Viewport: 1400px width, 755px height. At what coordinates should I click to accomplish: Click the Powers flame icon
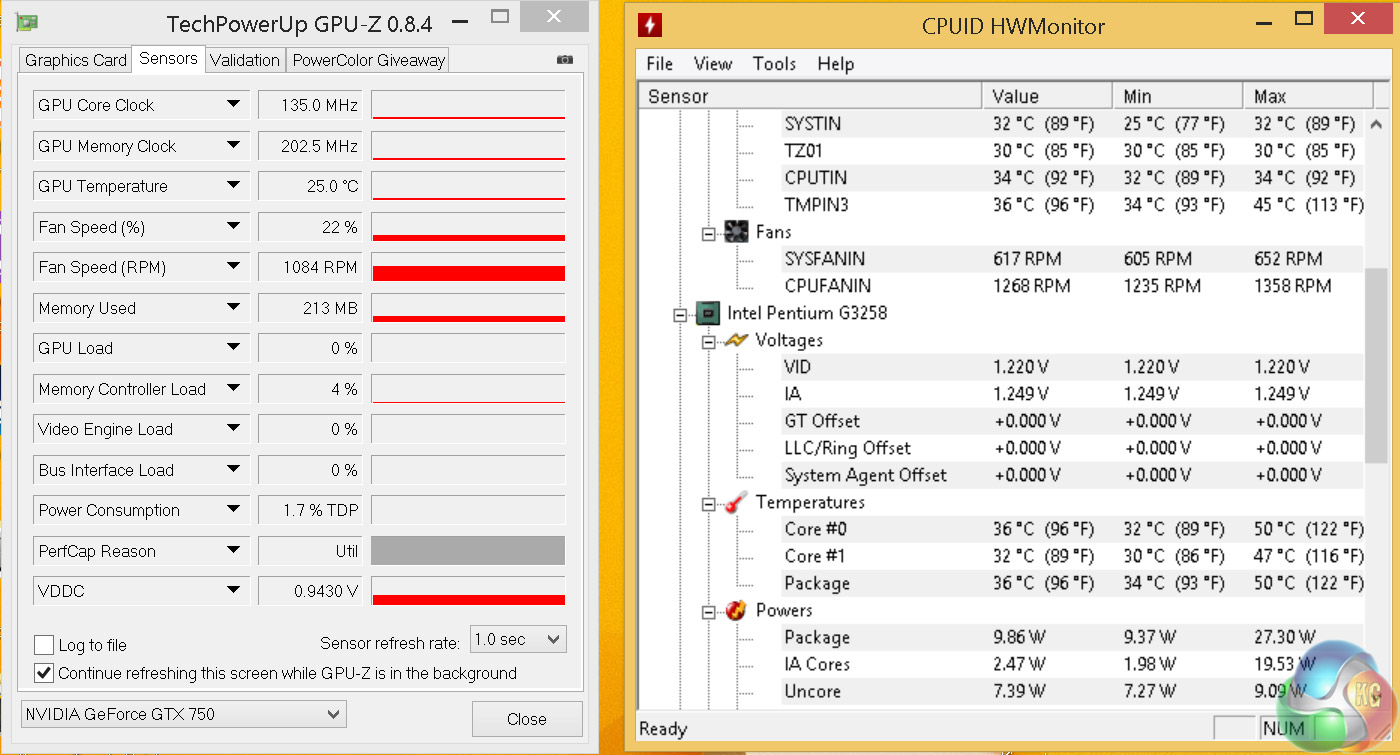pyautogui.click(x=737, y=610)
